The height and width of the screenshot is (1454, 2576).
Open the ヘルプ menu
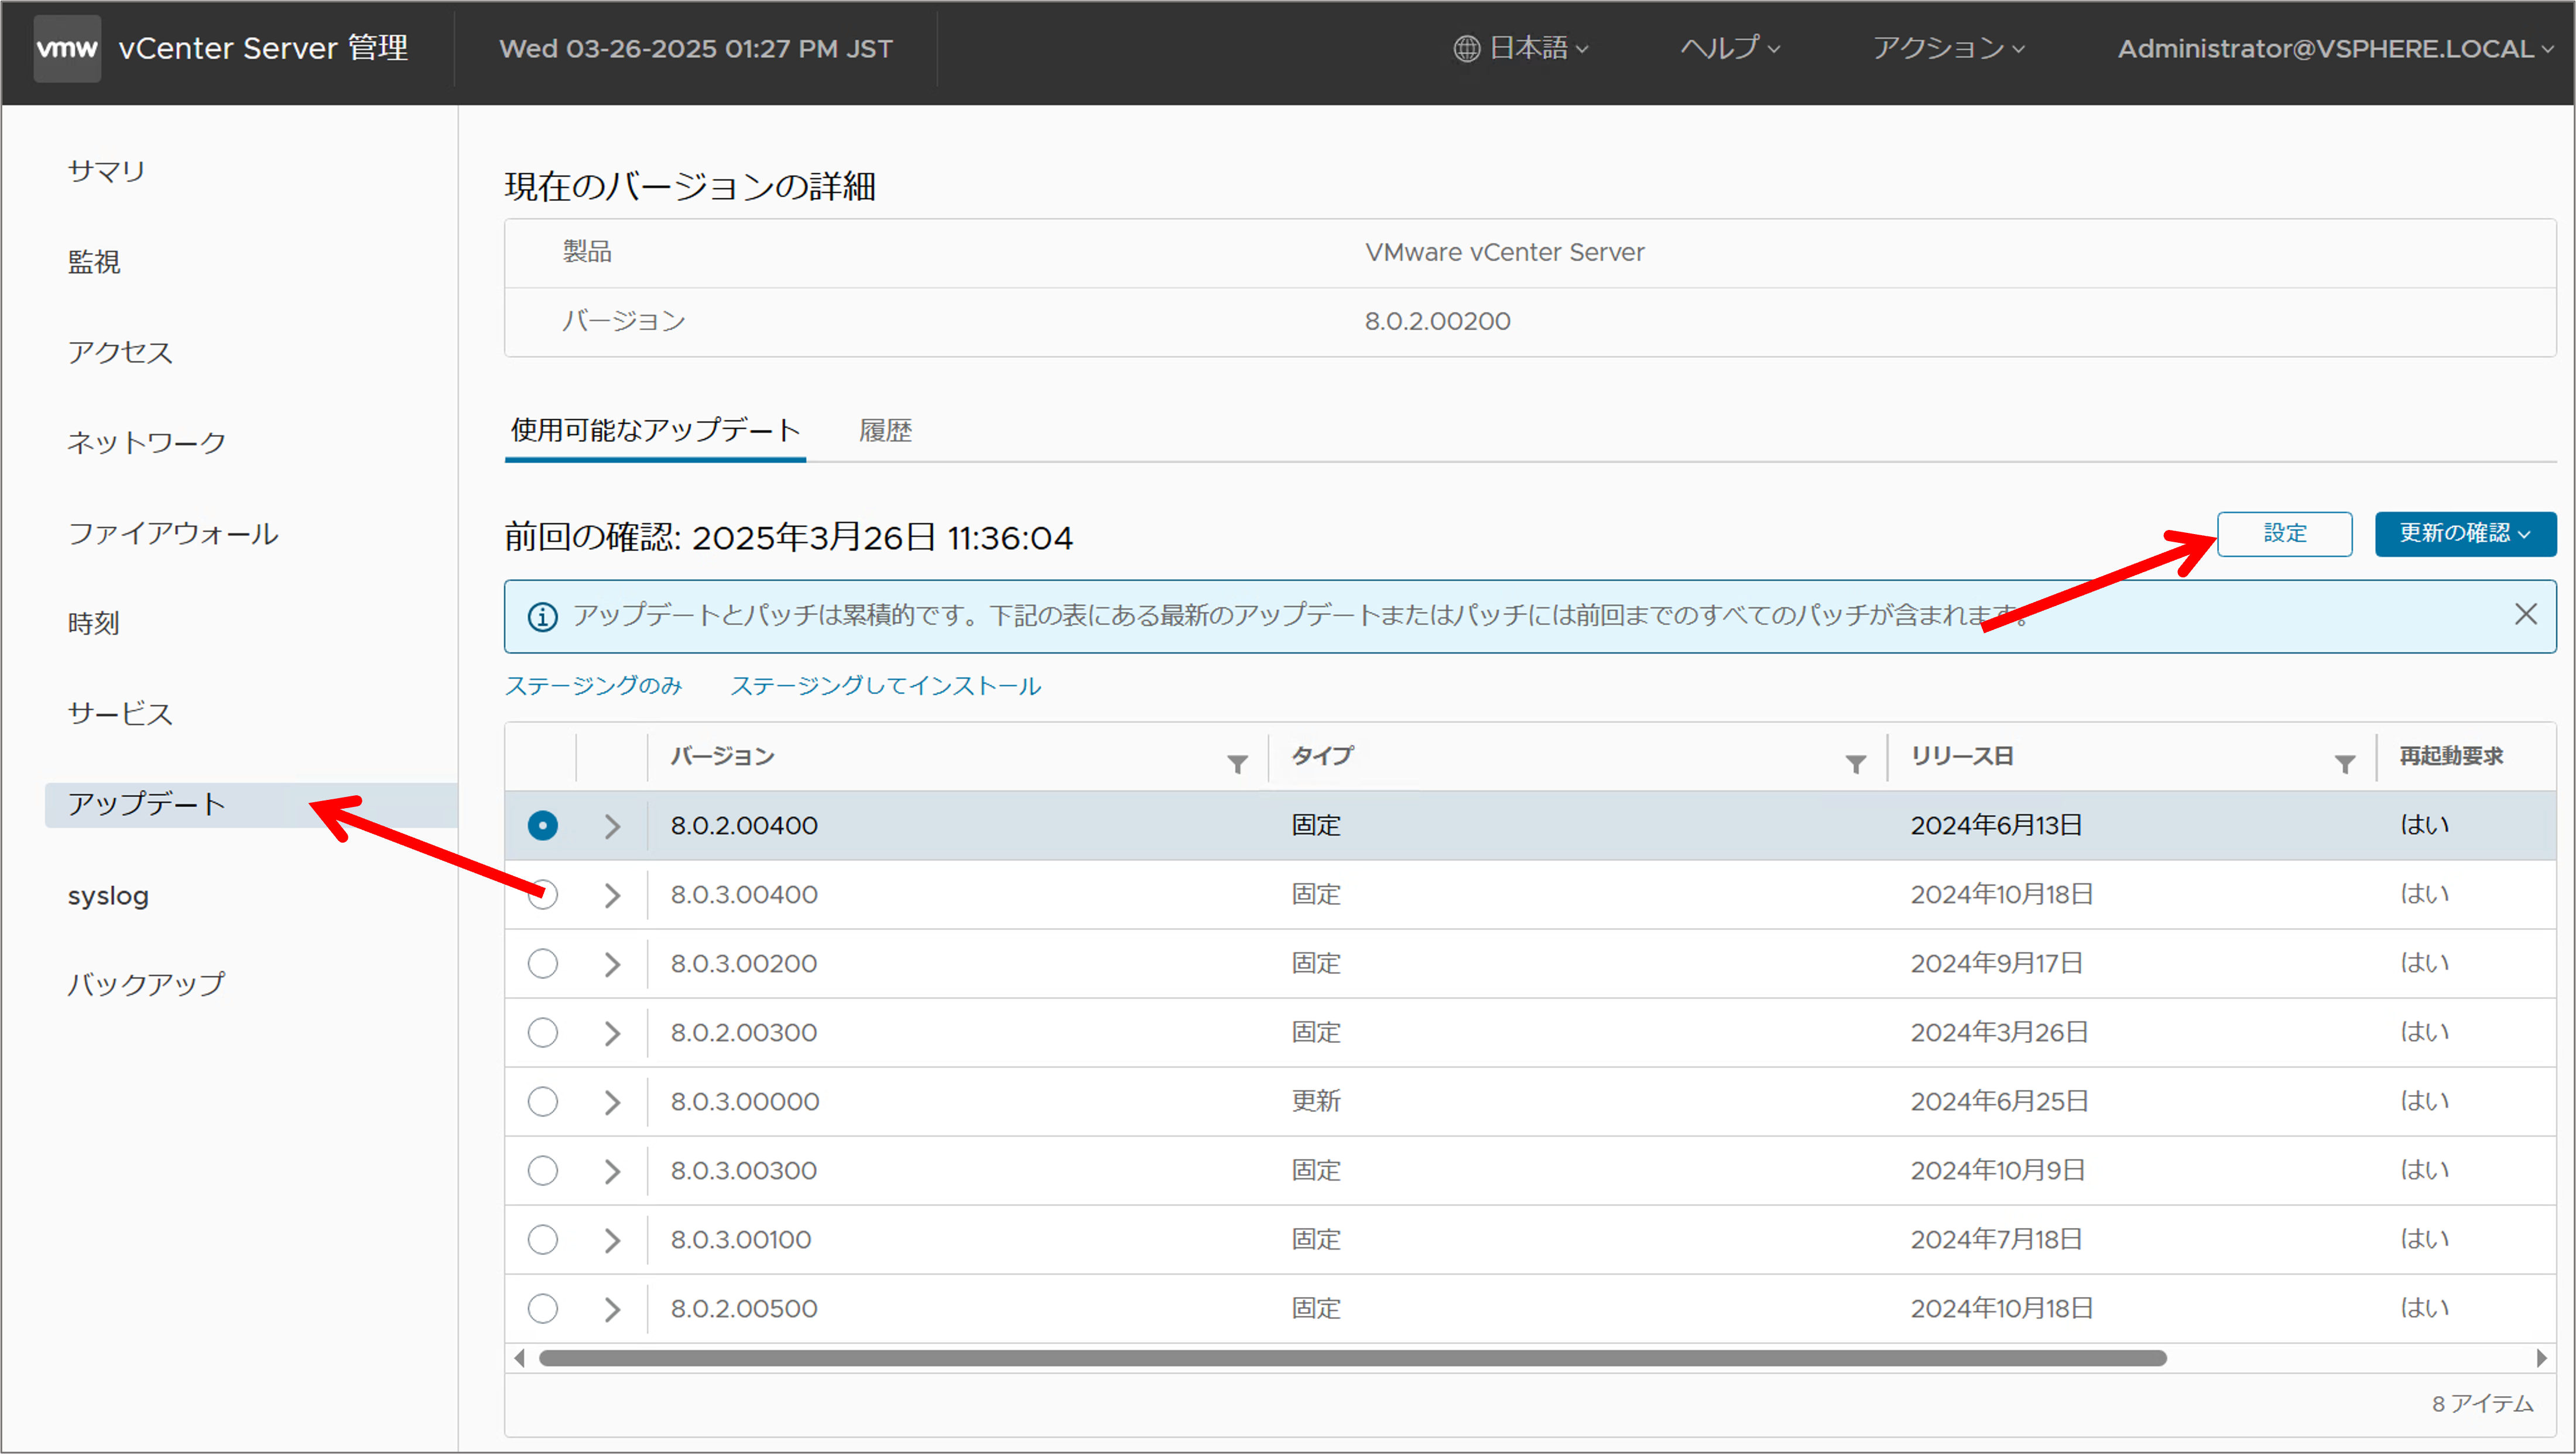pos(1730,48)
